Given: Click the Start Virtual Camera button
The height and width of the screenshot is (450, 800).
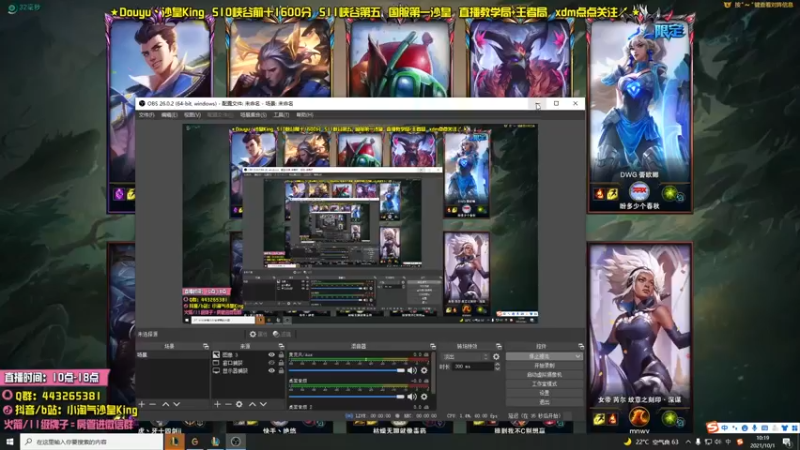Looking at the screenshot, I should [544, 374].
